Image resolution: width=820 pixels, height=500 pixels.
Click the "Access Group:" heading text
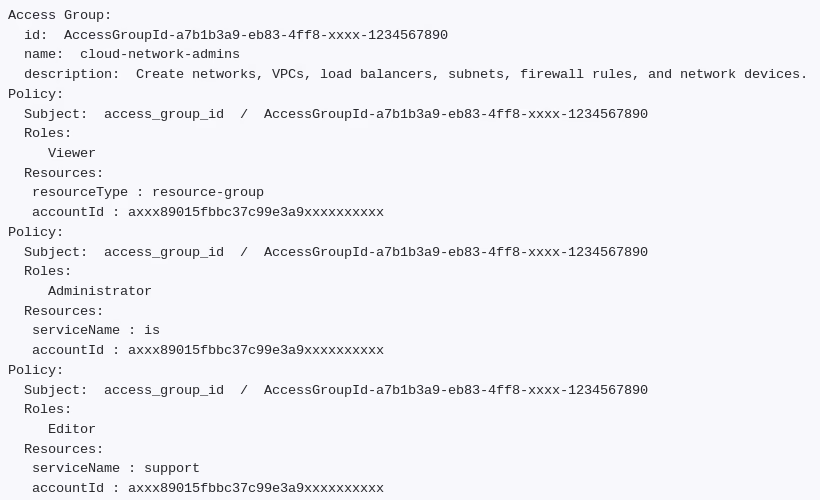tap(60, 15)
